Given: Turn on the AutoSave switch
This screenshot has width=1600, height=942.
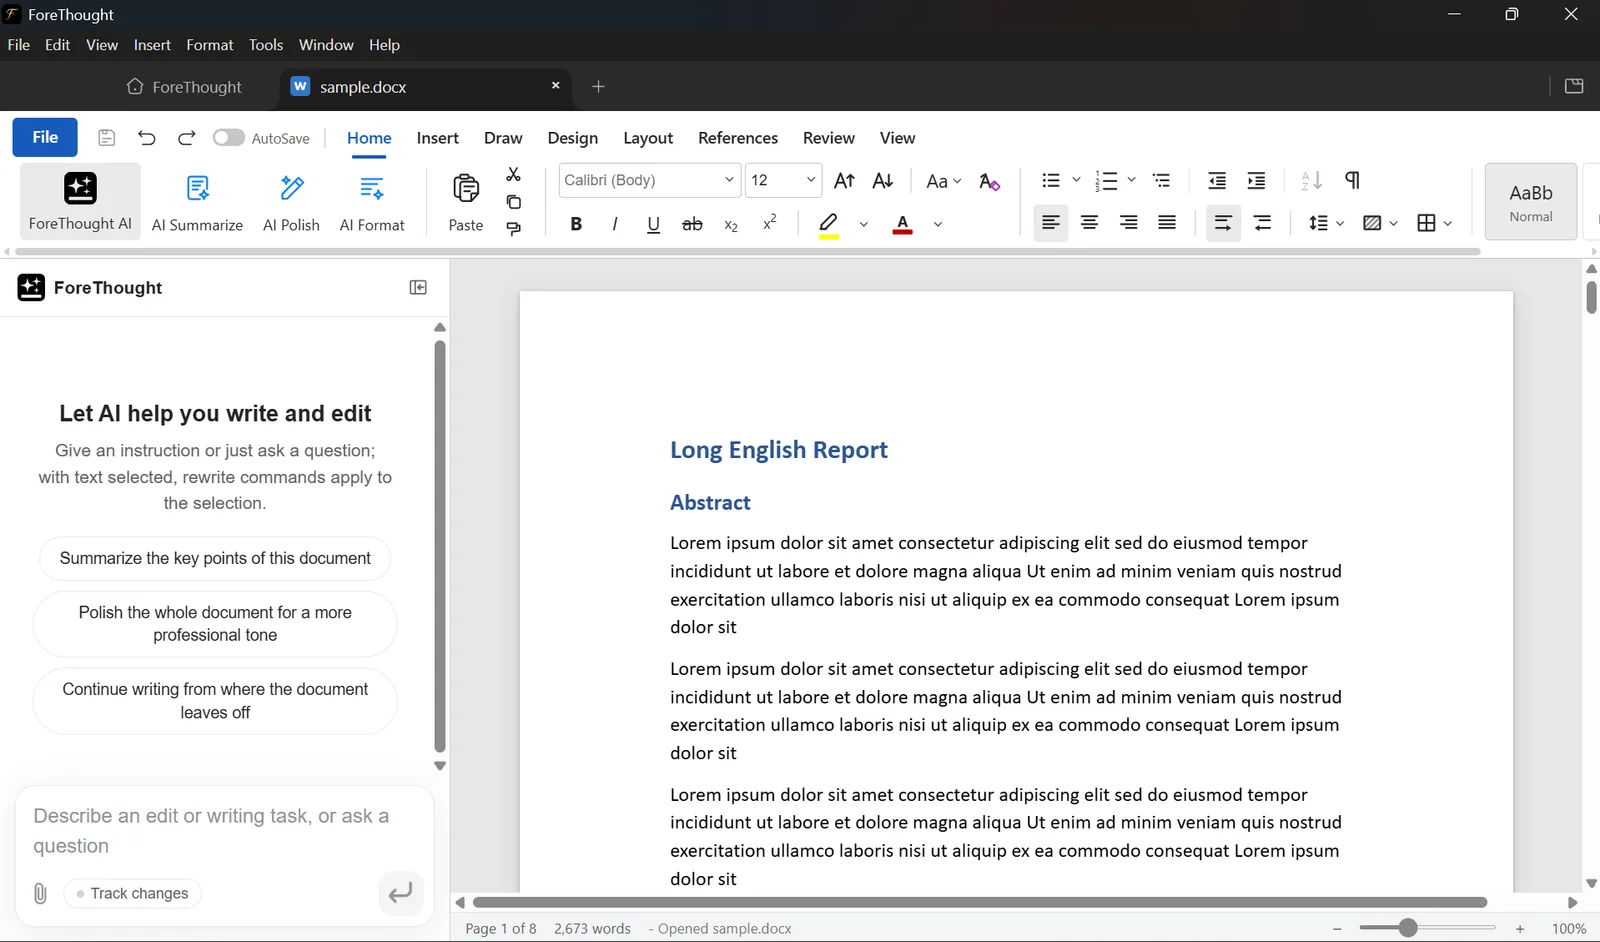Looking at the screenshot, I should tap(228, 138).
